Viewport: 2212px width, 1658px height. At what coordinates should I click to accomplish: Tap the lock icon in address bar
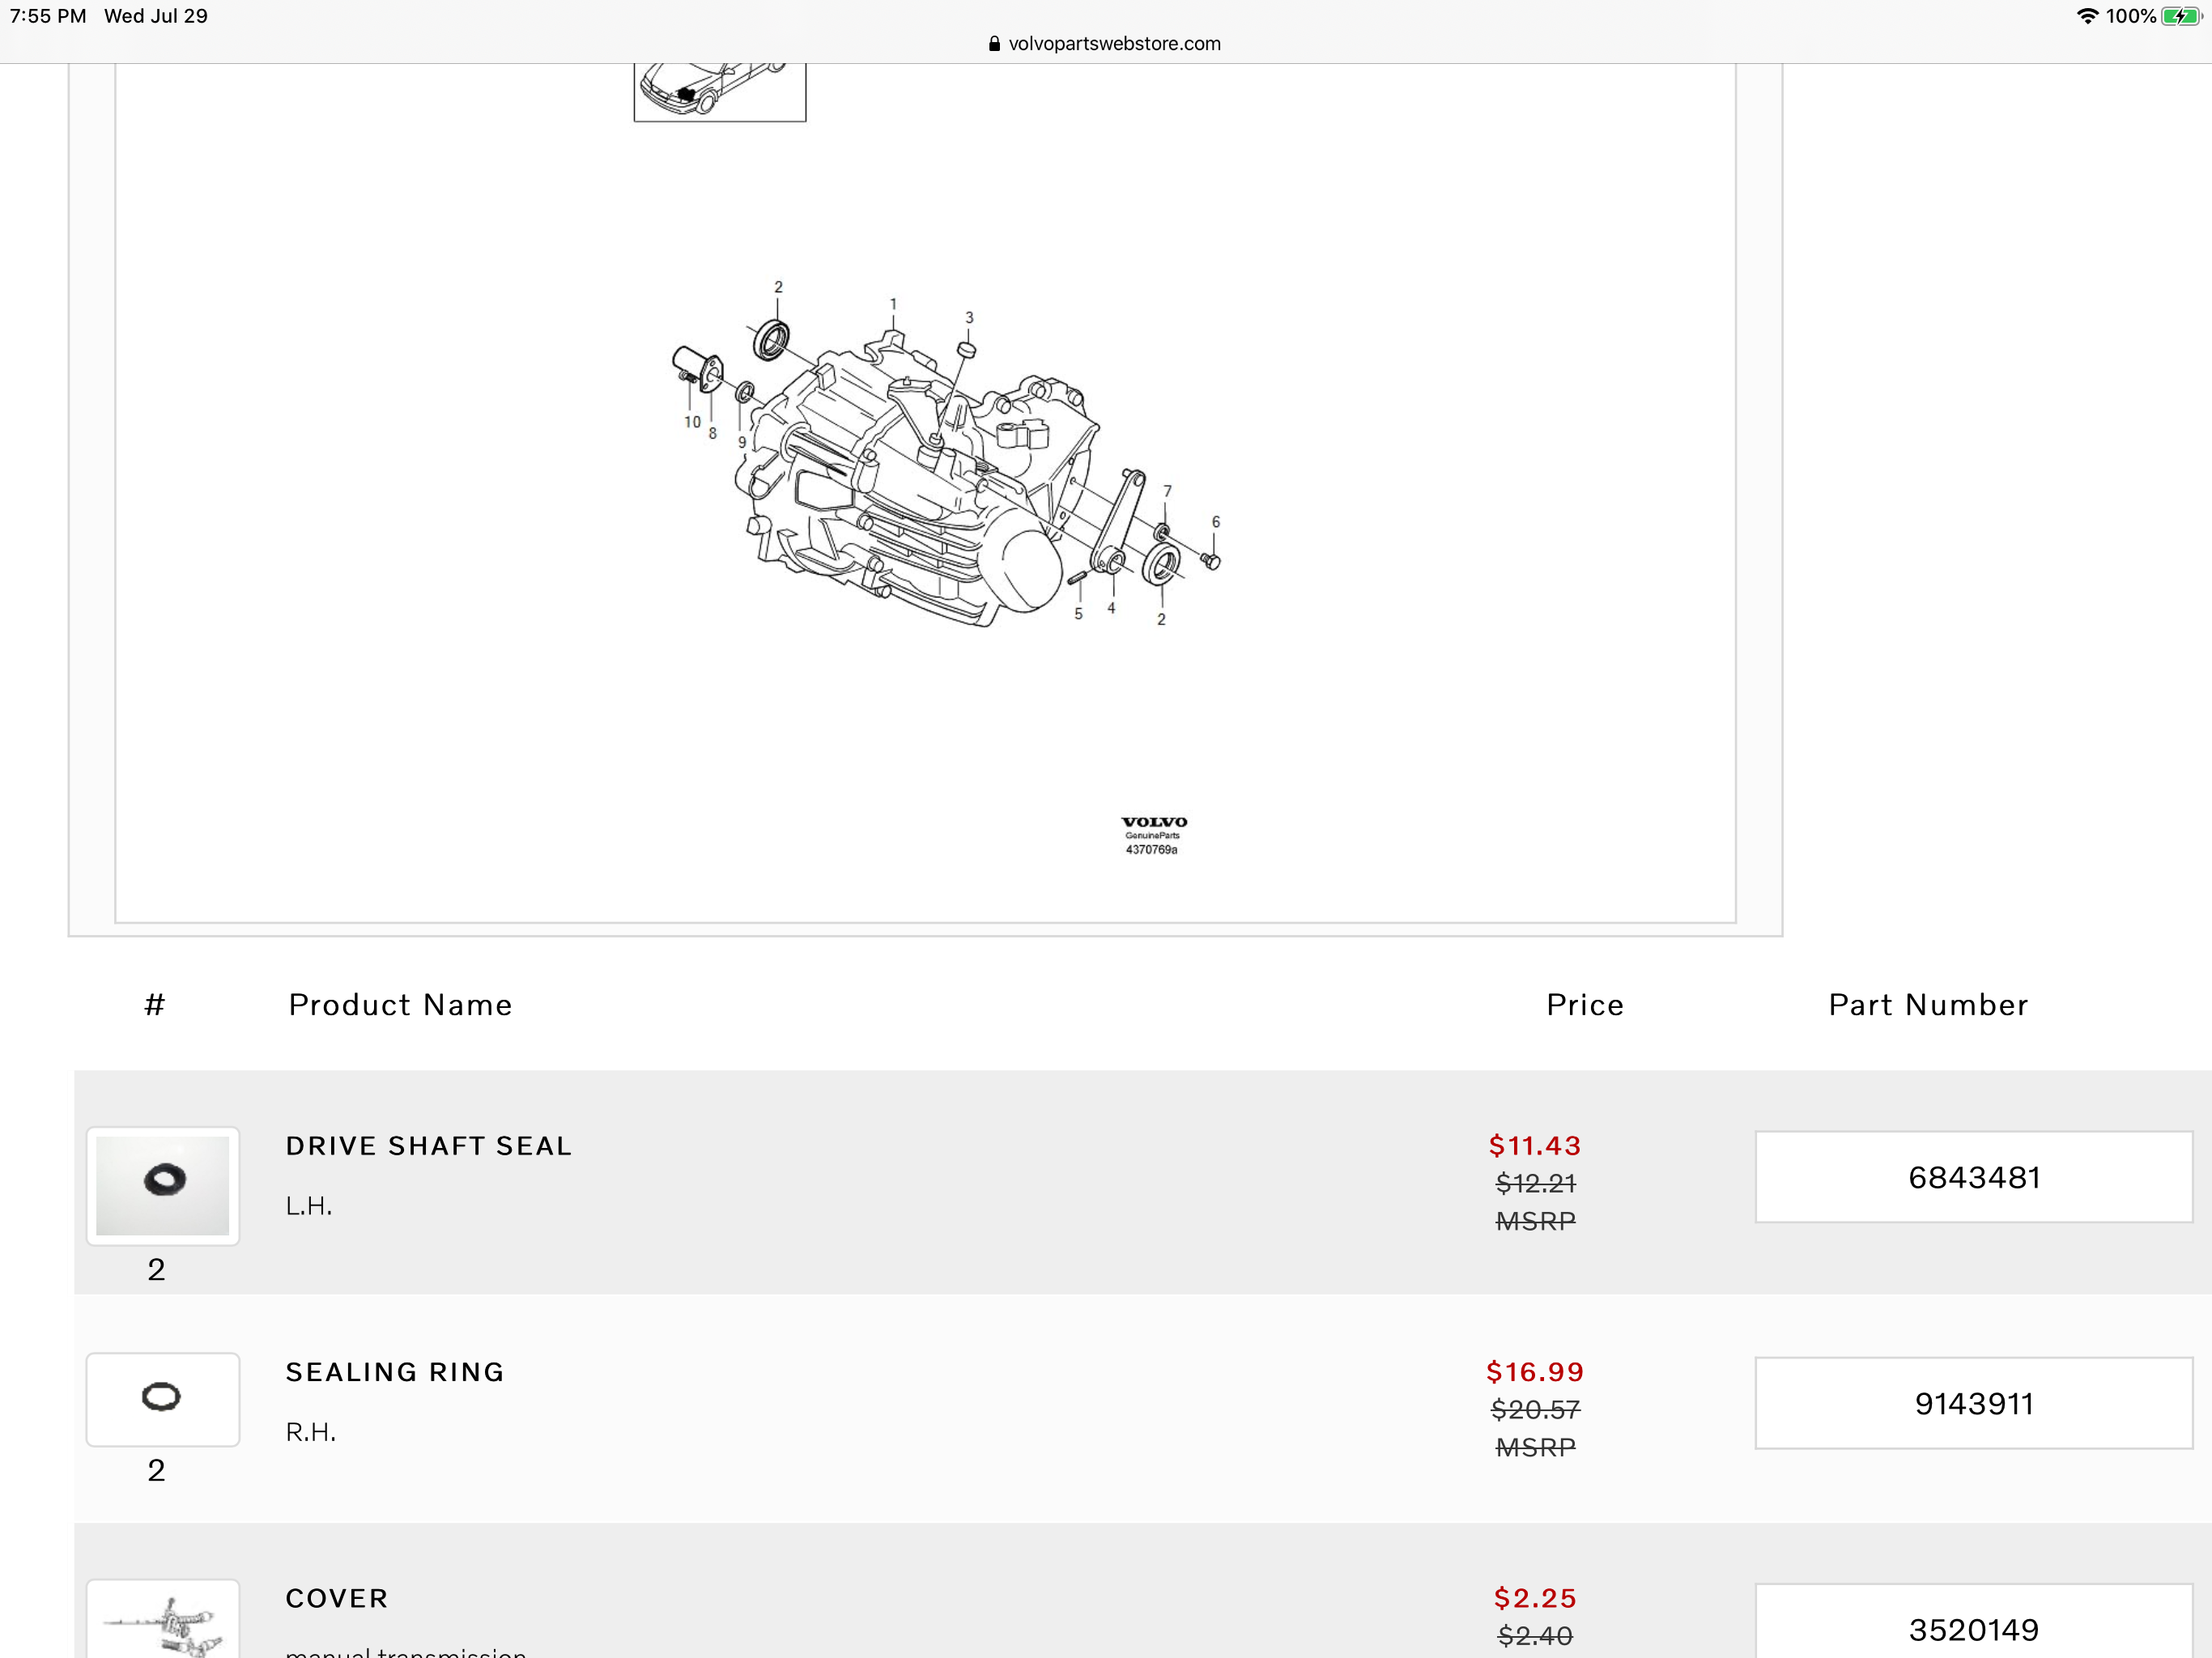coord(994,44)
